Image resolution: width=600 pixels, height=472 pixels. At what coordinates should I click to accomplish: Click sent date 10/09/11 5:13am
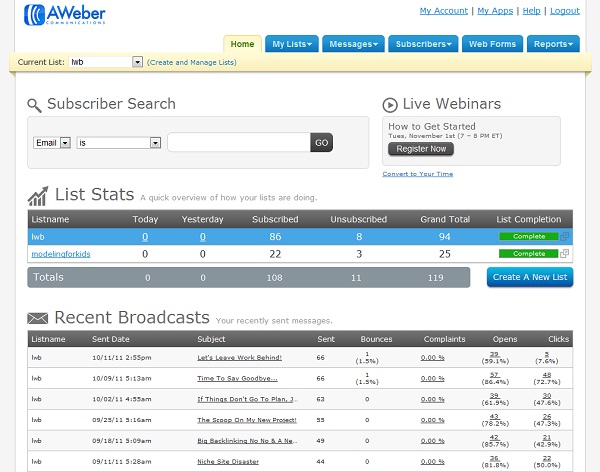point(122,378)
